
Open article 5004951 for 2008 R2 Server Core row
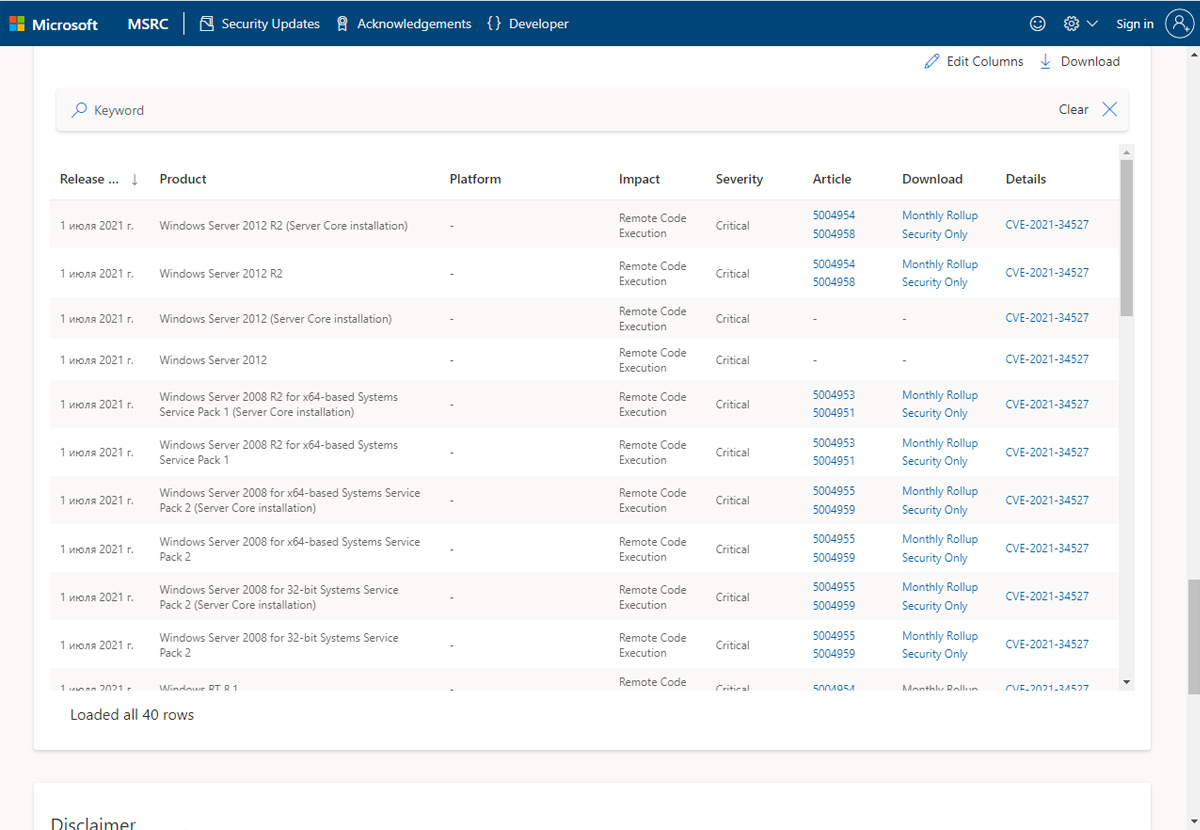(834, 413)
